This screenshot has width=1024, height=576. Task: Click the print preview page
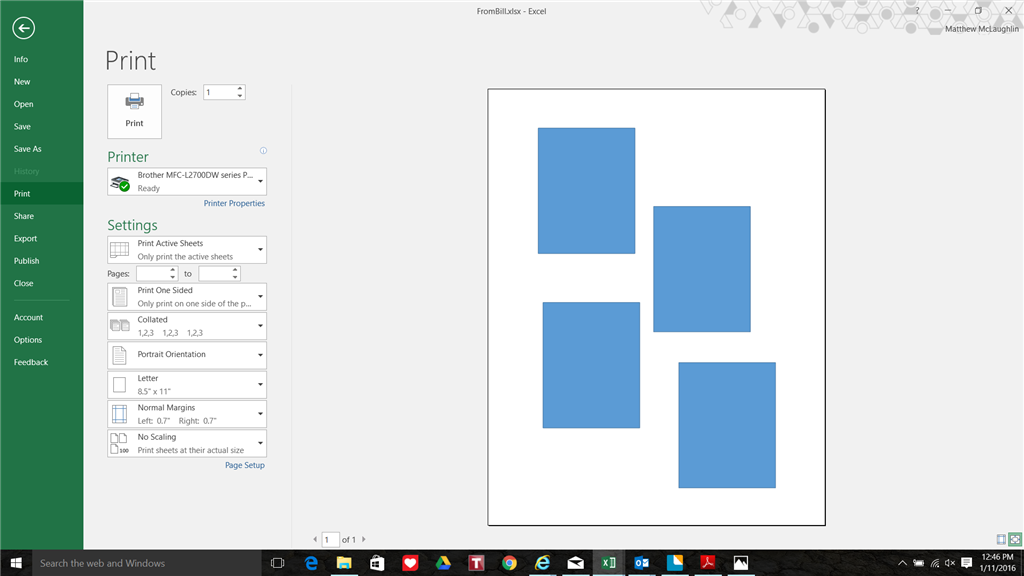[x=656, y=307]
